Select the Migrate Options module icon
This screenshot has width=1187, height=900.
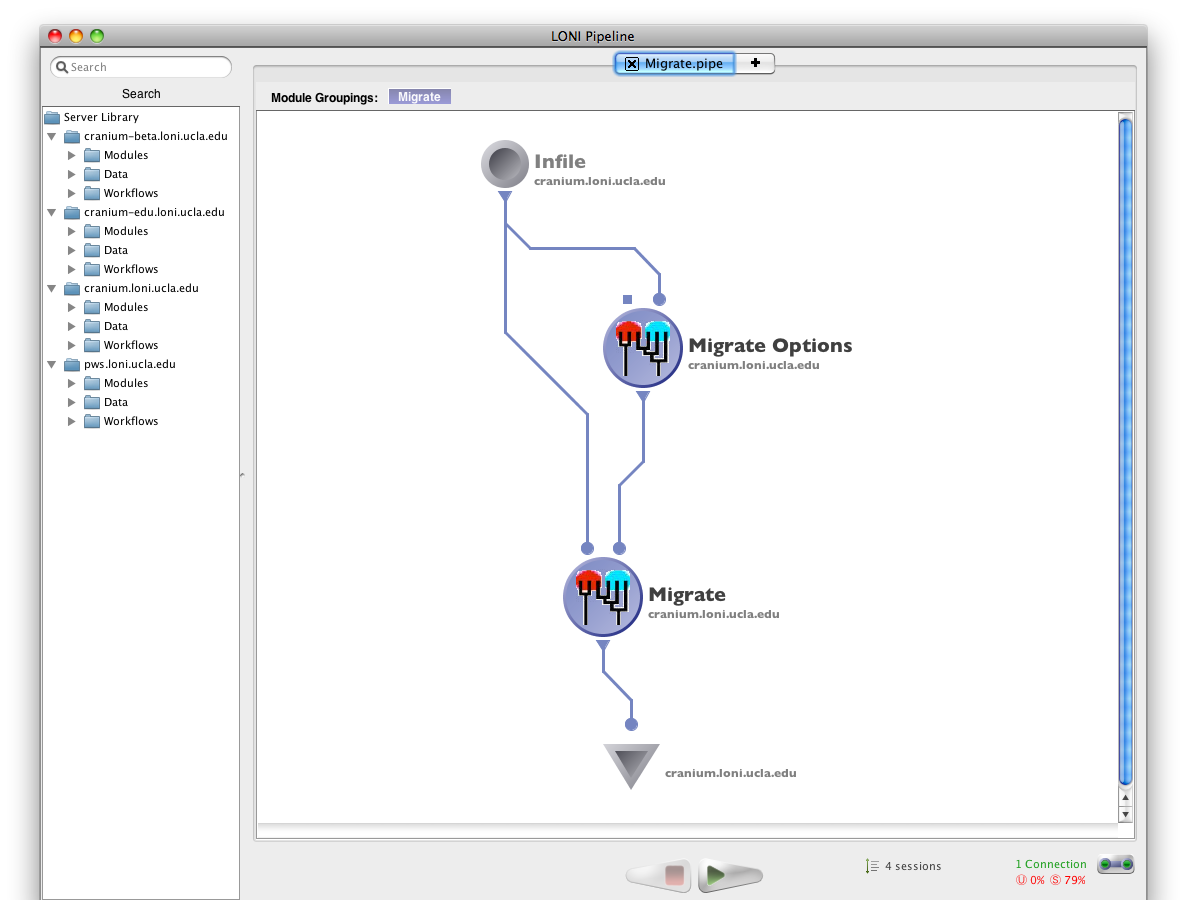(643, 348)
